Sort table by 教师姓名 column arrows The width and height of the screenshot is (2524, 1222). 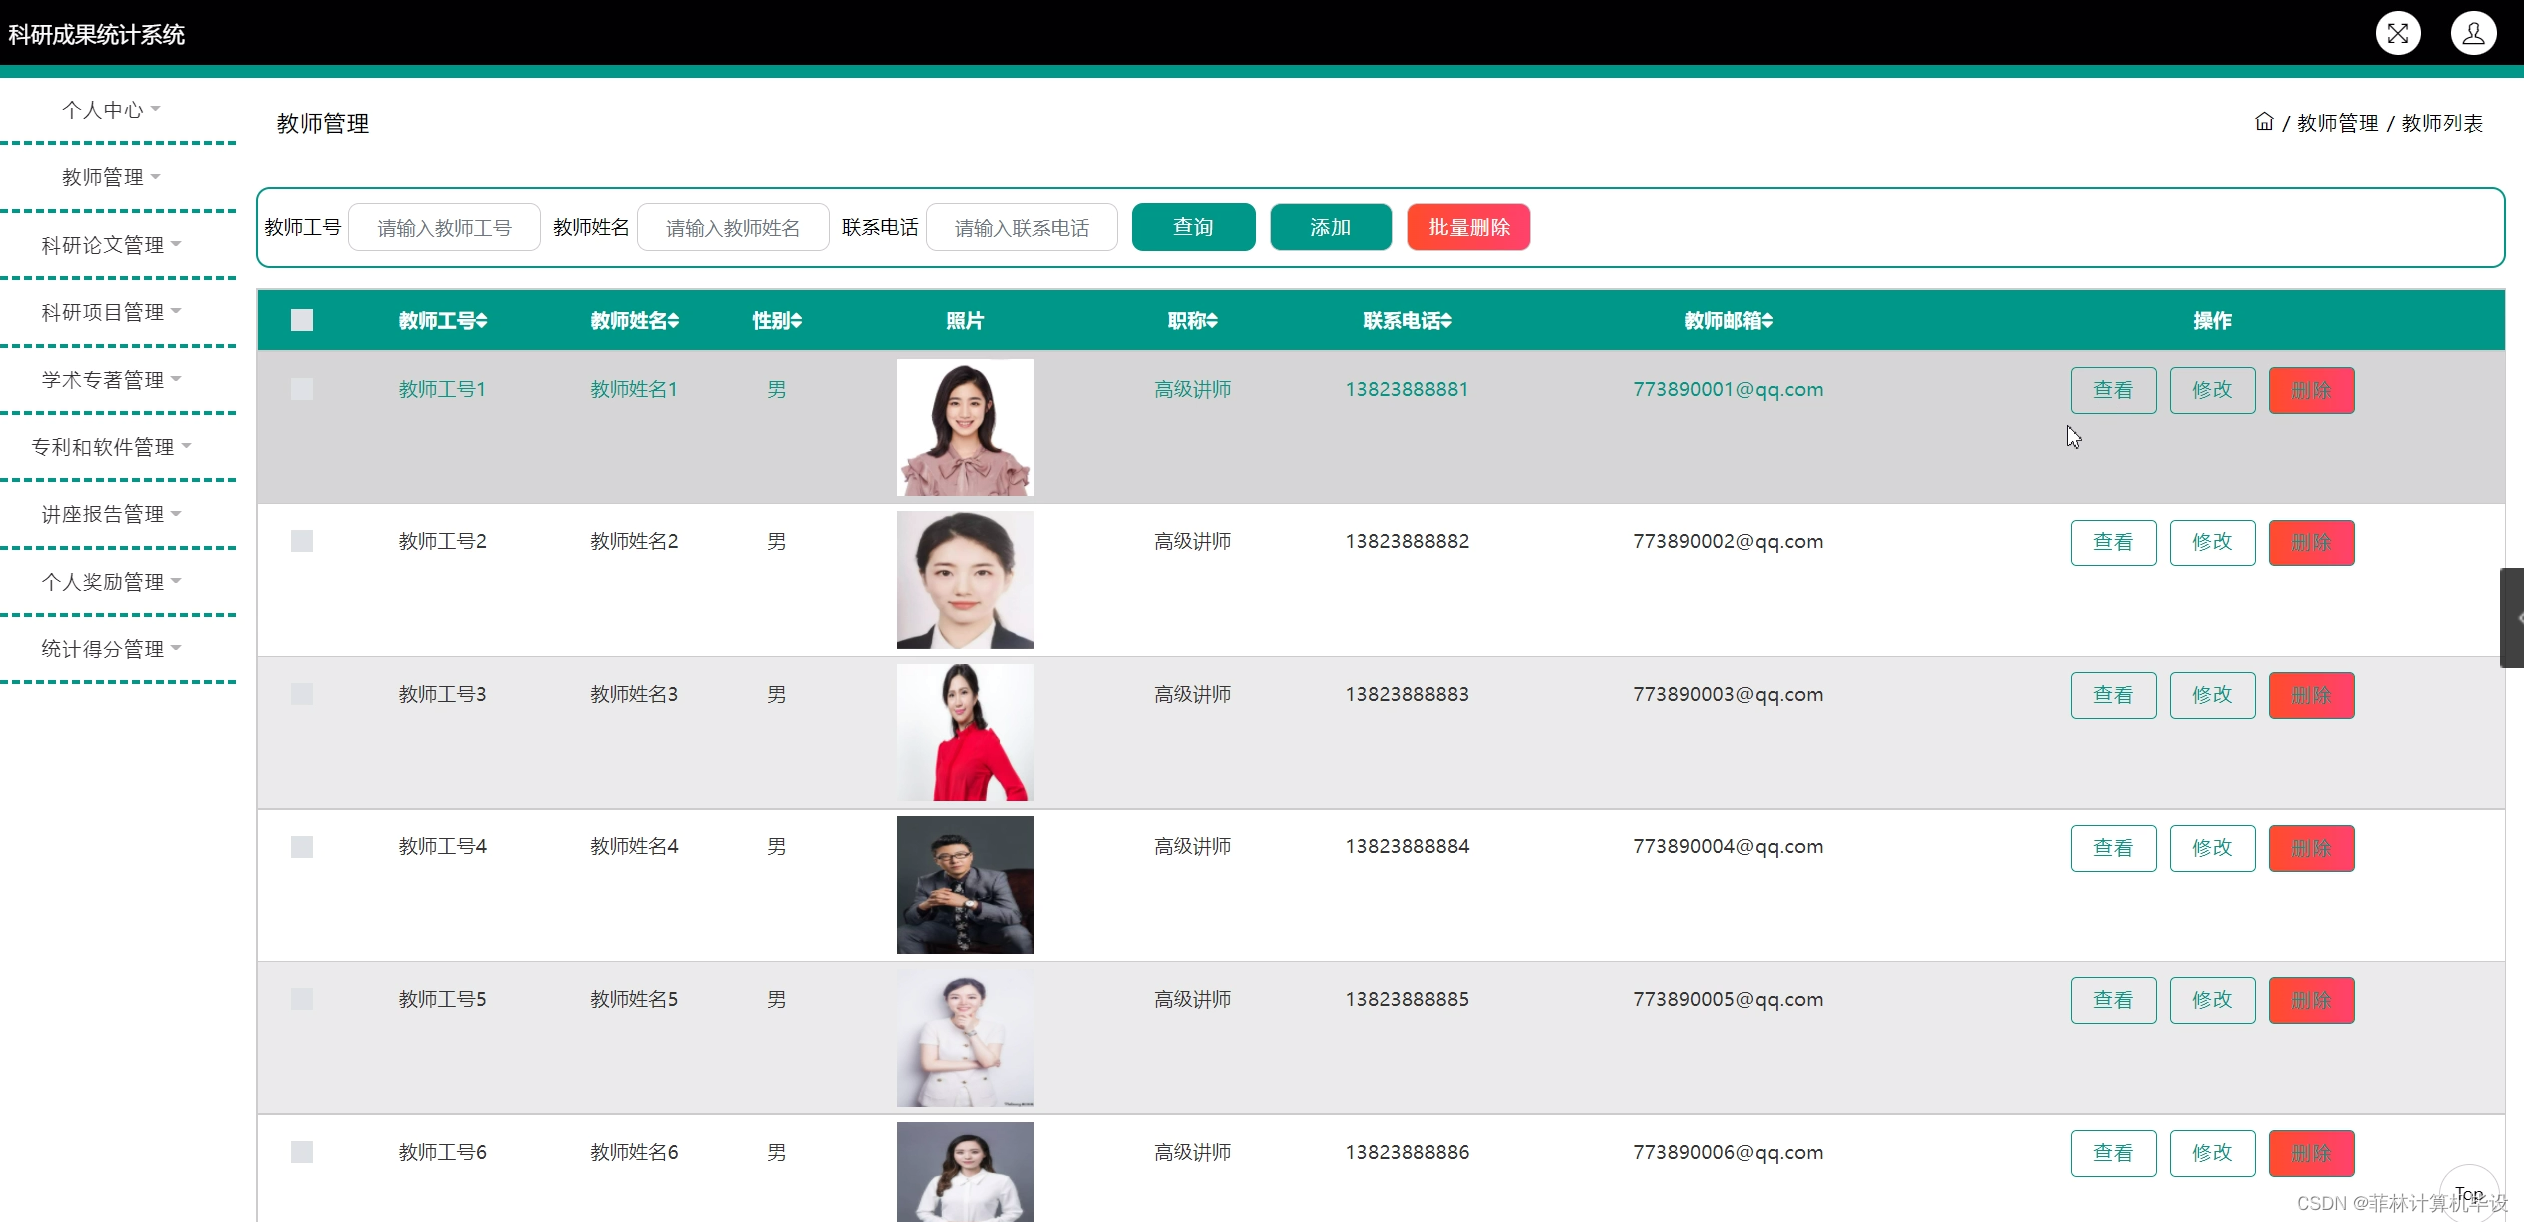674,321
